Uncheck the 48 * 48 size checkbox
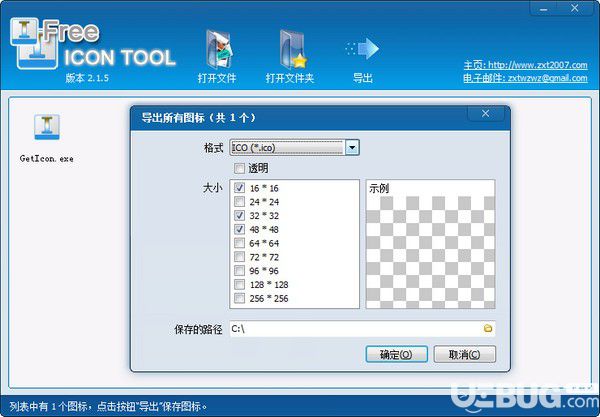Image resolution: width=600 pixels, height=417 pixels. point(240,229)
